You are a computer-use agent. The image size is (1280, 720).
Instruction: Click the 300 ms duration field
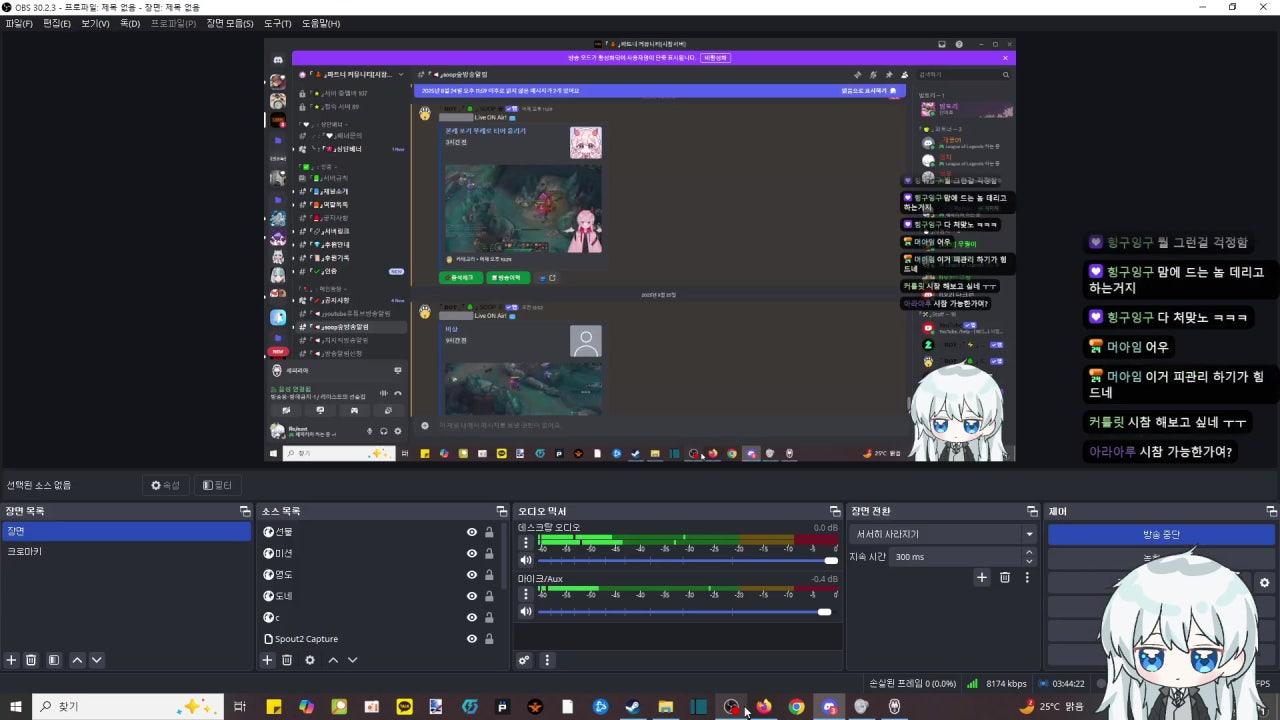click(x=955, y=557)
